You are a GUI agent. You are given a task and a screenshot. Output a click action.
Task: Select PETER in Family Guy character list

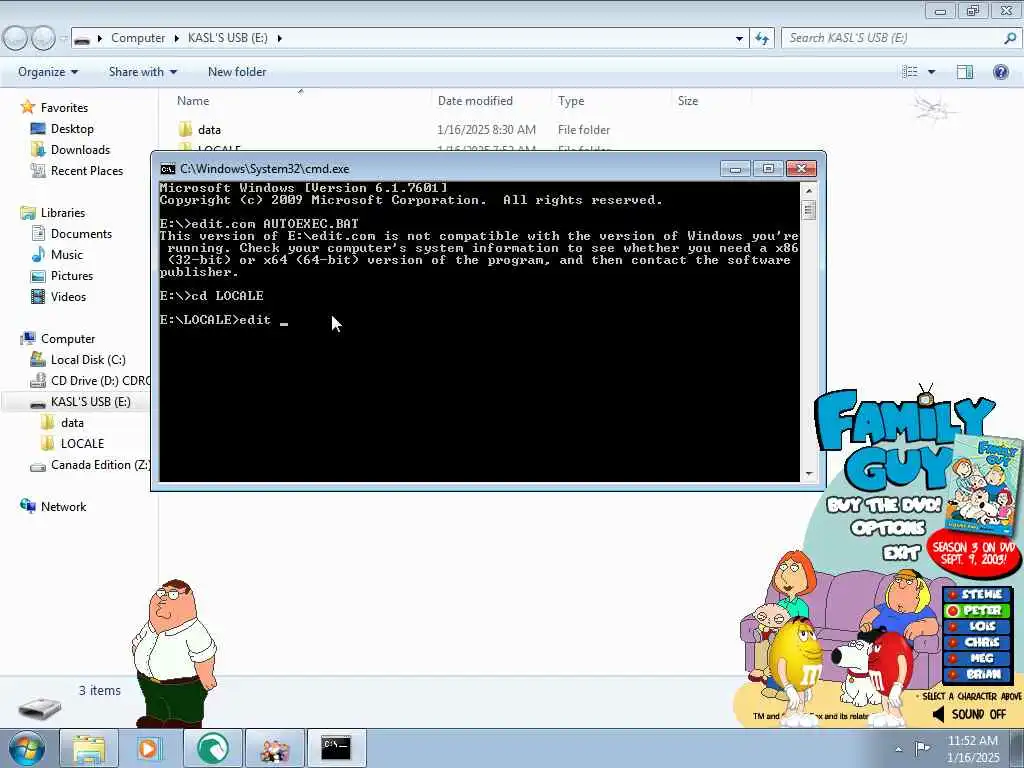click(977, 611)
